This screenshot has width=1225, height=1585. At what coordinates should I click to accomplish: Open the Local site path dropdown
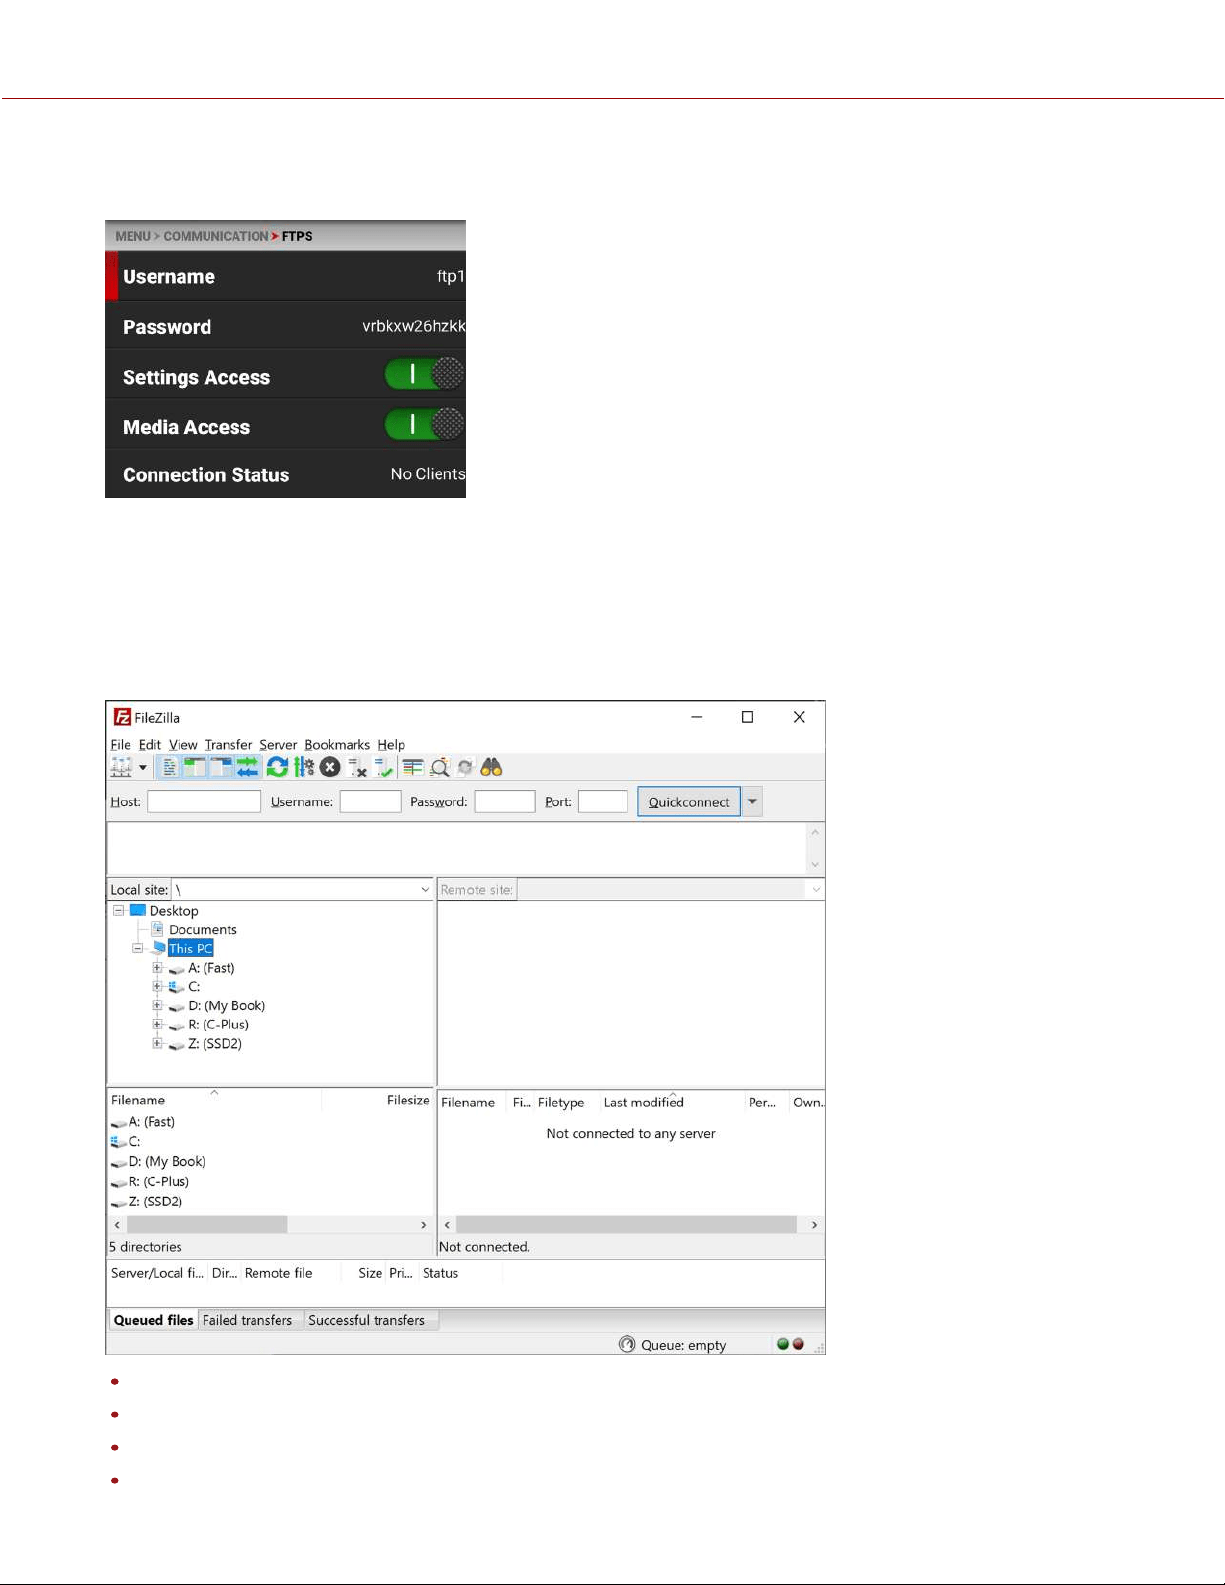tap(425, 890)
